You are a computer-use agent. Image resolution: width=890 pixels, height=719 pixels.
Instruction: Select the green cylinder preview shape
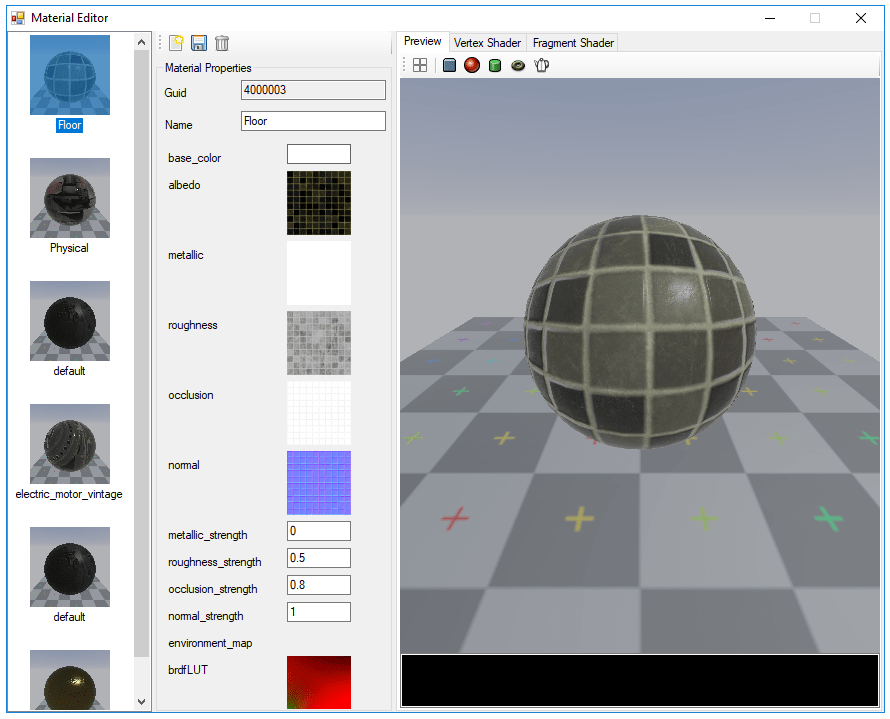494,65
